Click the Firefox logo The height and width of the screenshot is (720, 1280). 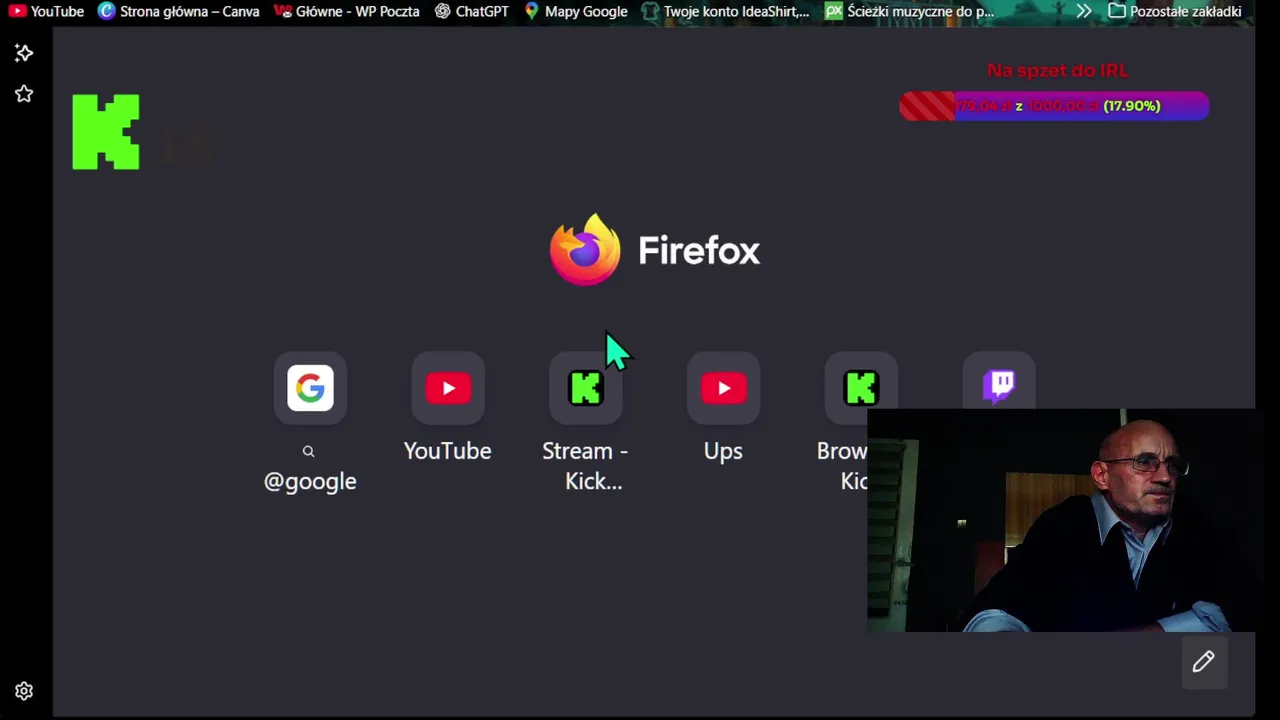click(x=585, y=249)
